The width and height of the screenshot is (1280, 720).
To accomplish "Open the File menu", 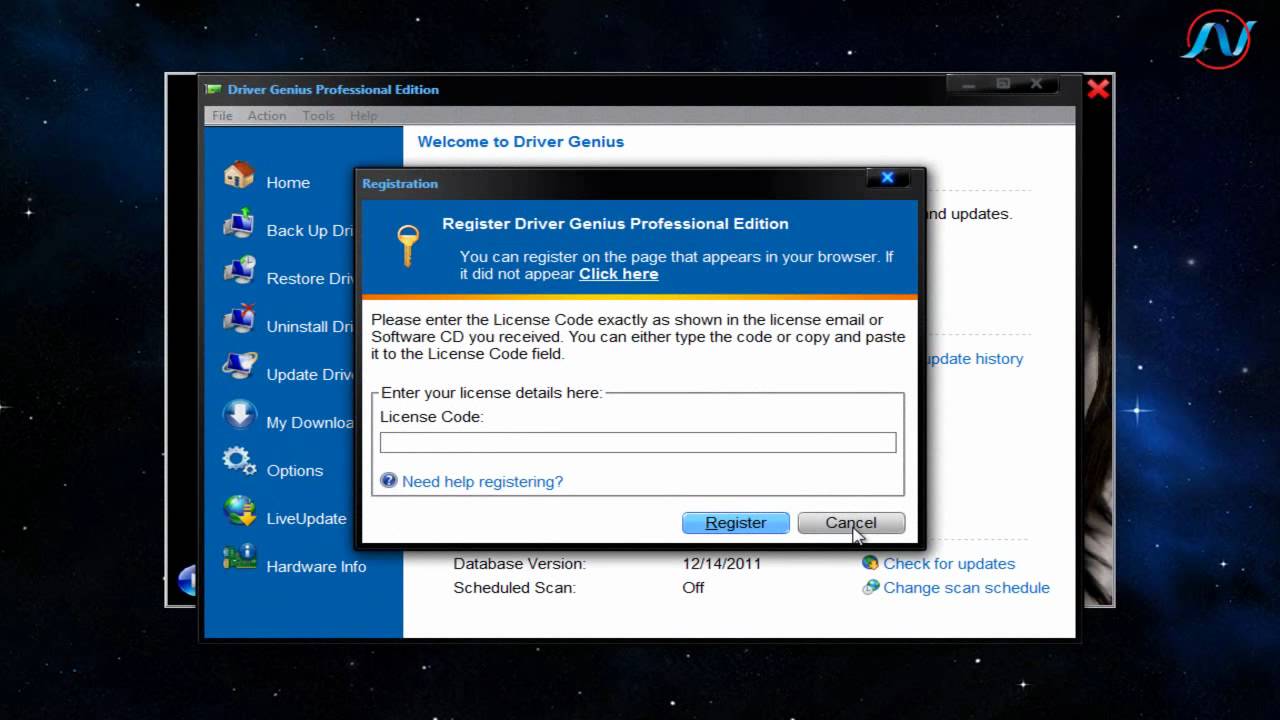I will (222, 116).
